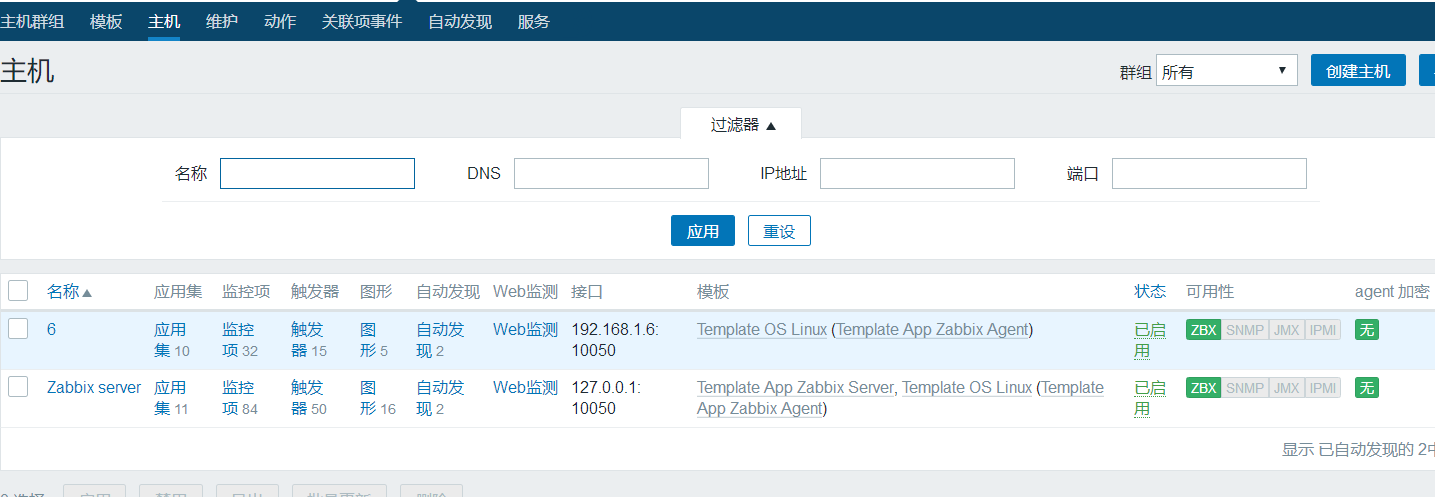1435x497 pixels.
Task: Click the green 无 encryption badge for Zabbix server
Action: pyautogui.click(x=1366, y=388)
